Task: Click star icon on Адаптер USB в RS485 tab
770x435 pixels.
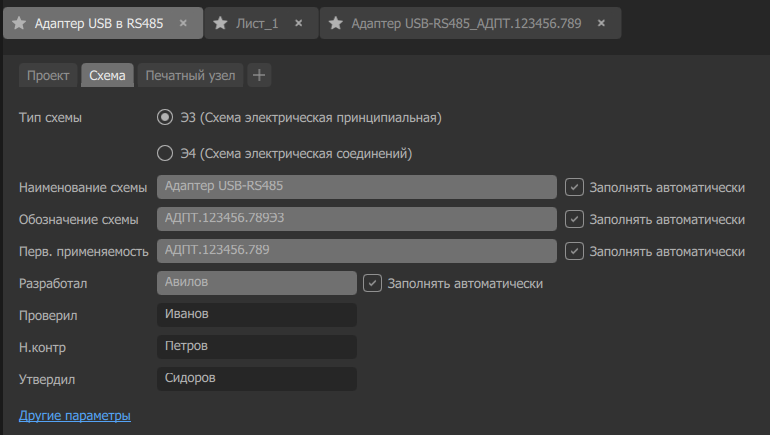Action: click(x=19, y=23)
